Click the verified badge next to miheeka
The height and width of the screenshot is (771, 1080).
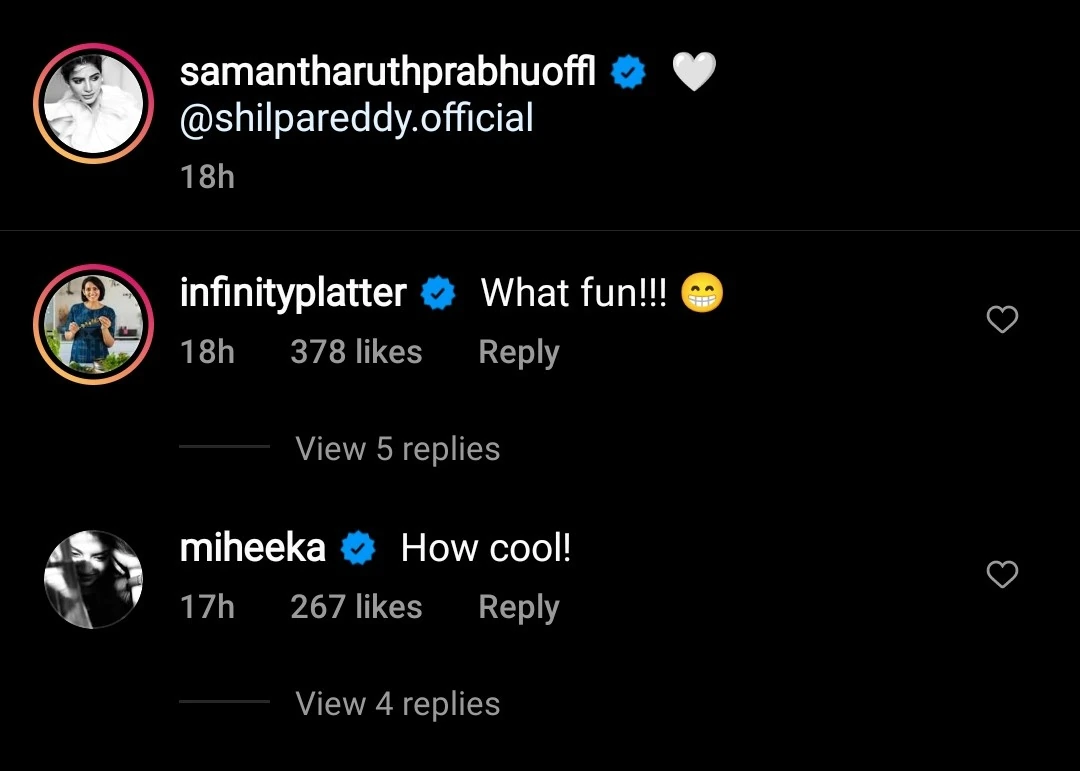click(x=358, y=549)
